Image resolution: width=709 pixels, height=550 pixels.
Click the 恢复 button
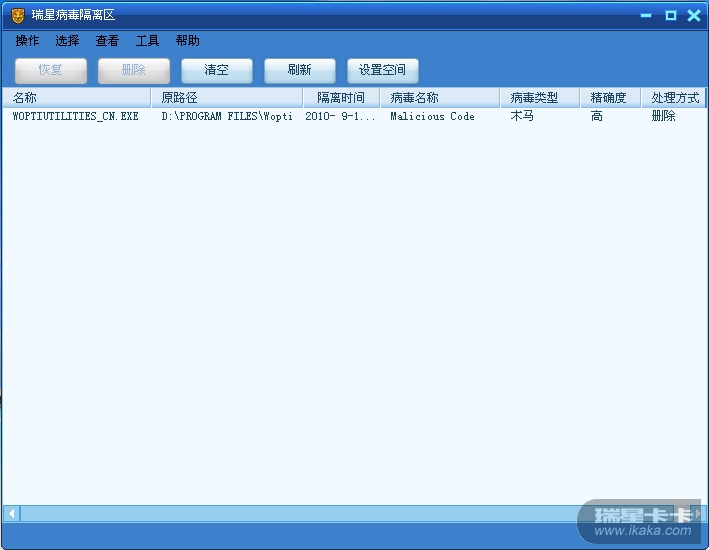click(x=51, y=70)
